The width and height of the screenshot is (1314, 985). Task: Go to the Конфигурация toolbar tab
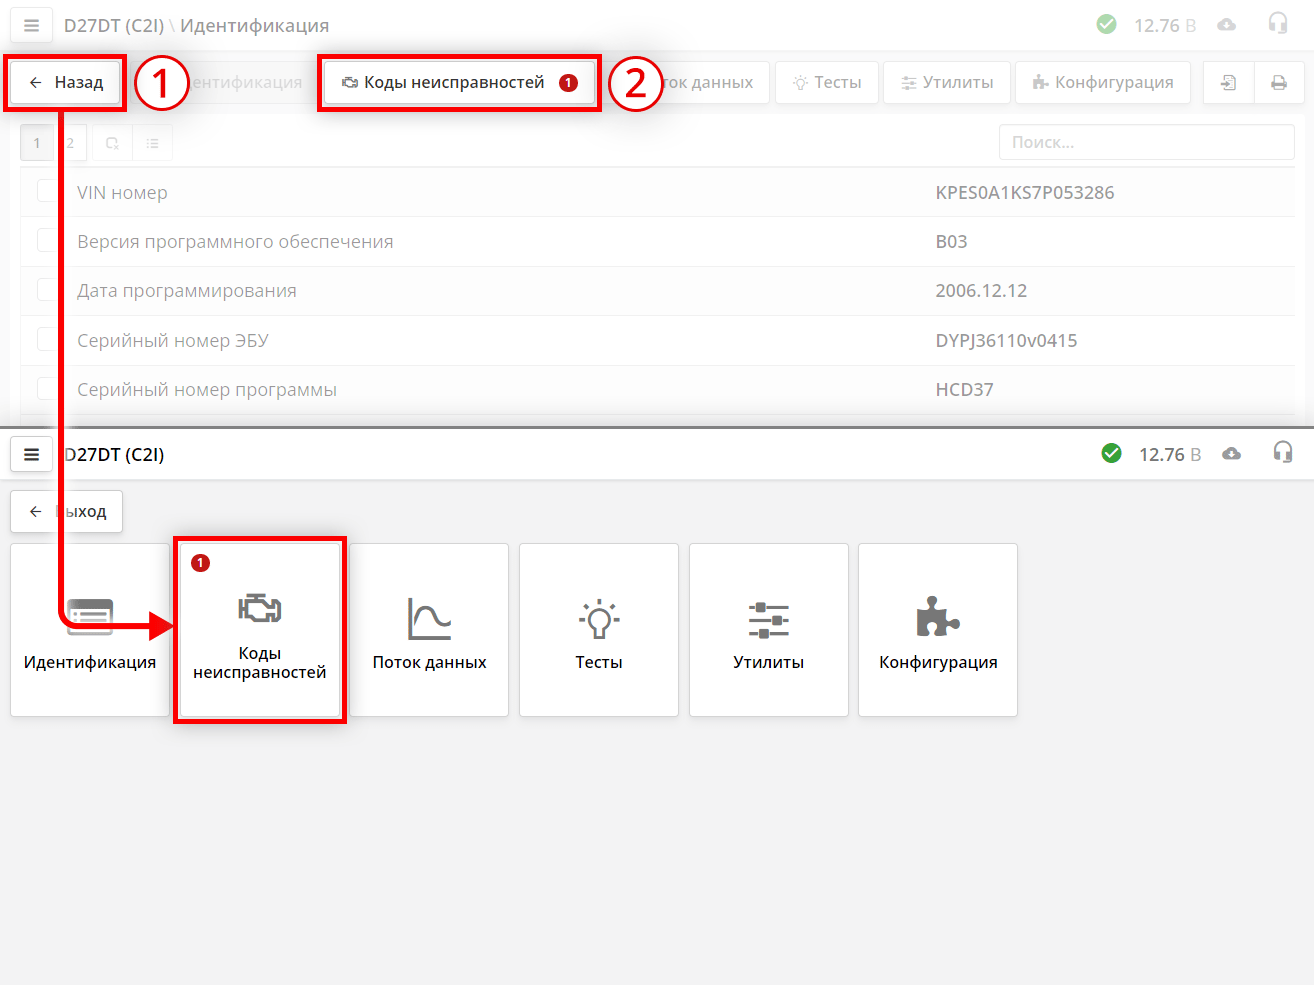(1103, 83)
